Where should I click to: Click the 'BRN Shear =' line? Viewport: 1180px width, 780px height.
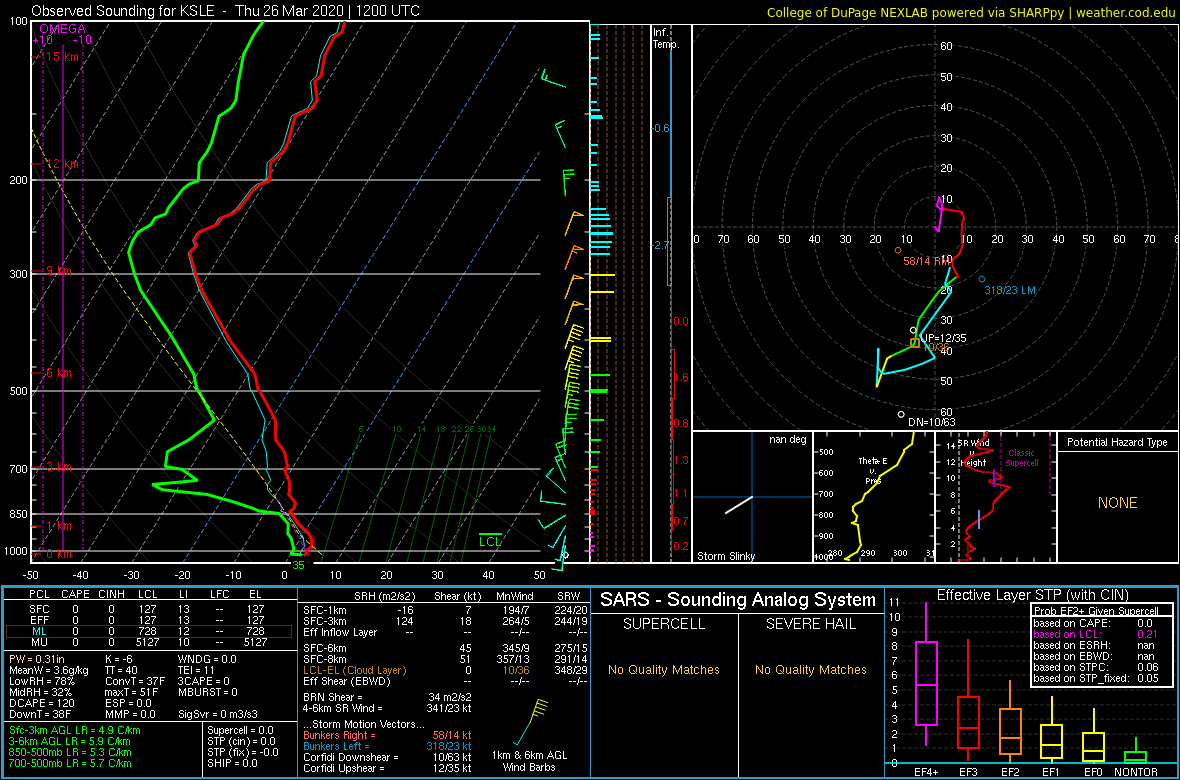click(386, 697)
